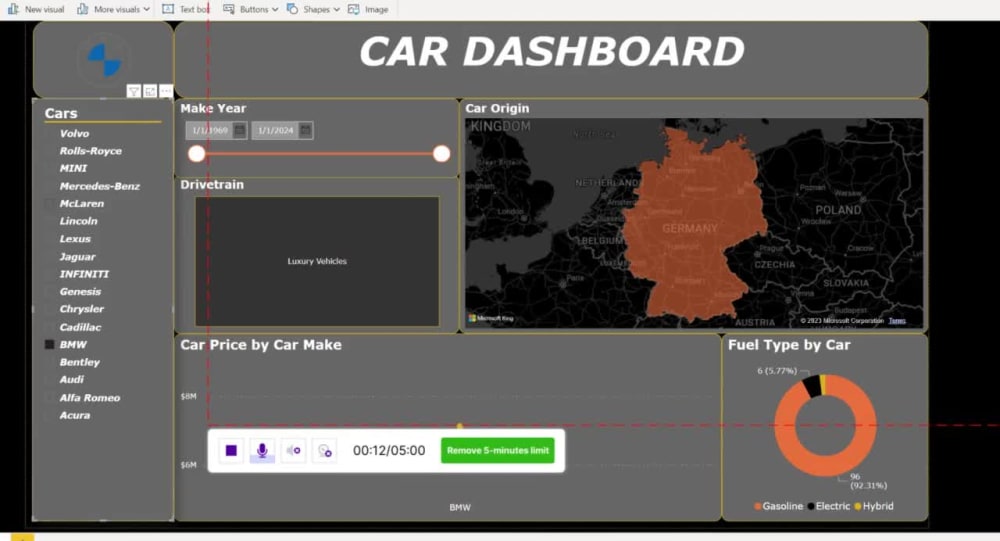Select MINI in the Cars slicer

[x=73, y=168]
